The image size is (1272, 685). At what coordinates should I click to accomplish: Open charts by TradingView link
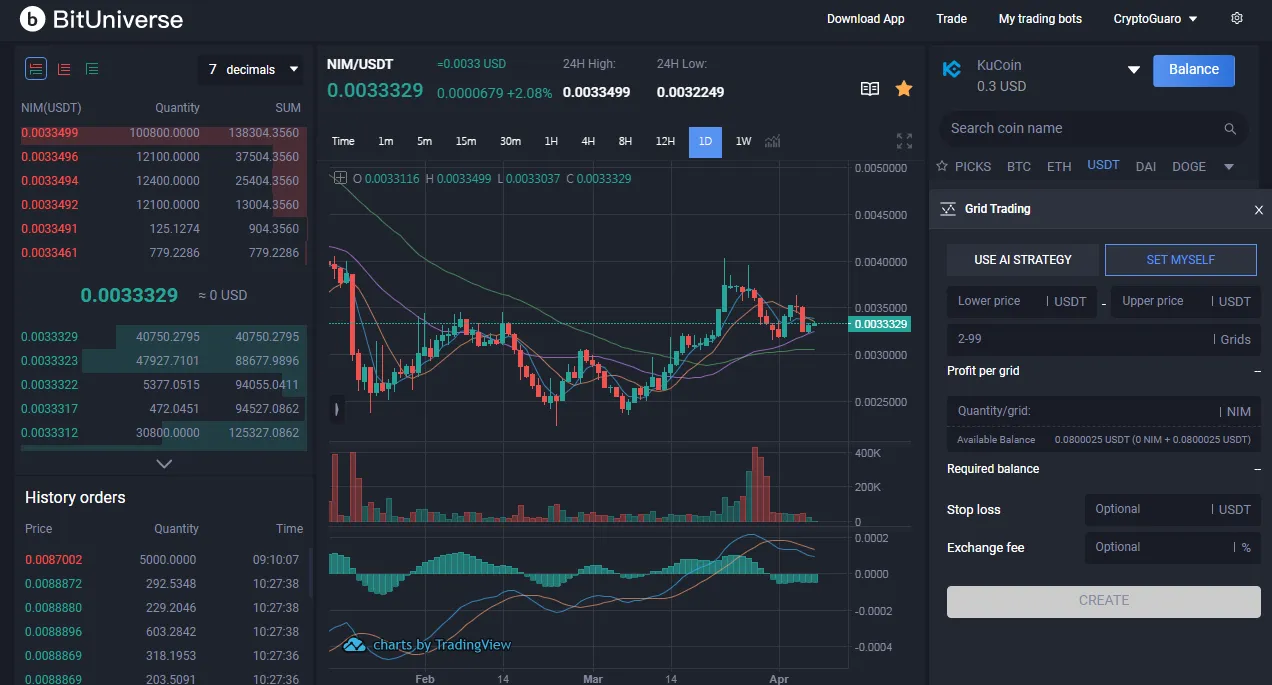[427, 645]
